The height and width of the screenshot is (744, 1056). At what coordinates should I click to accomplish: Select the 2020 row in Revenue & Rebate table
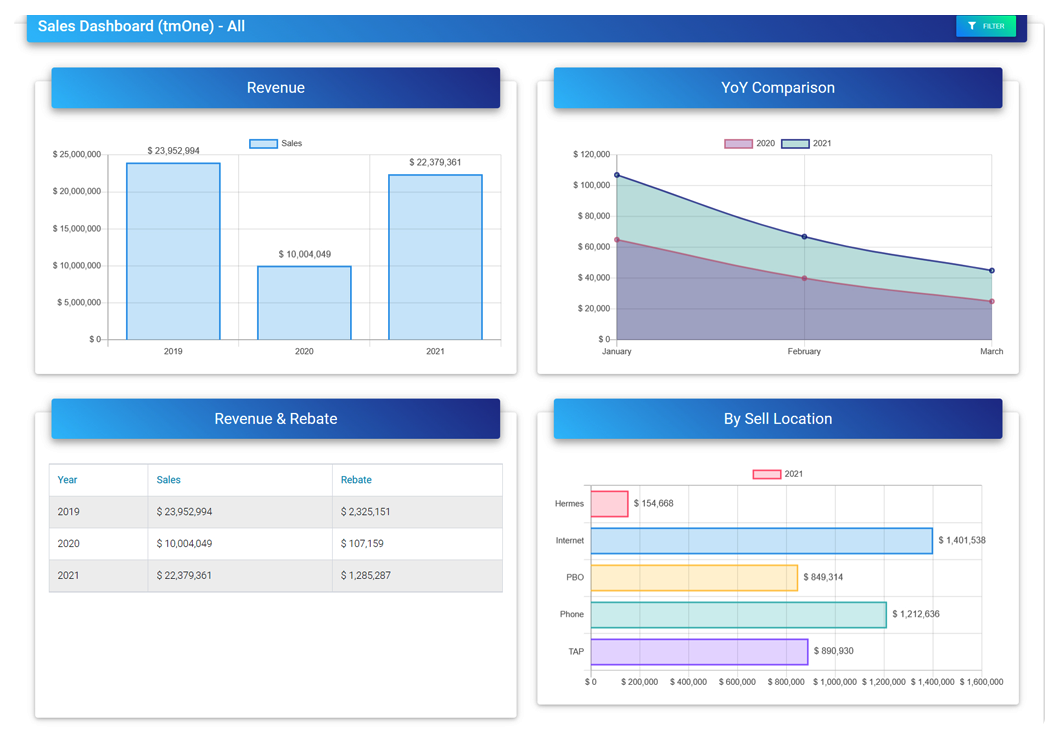pyautogui.click(x=276, y=543)
